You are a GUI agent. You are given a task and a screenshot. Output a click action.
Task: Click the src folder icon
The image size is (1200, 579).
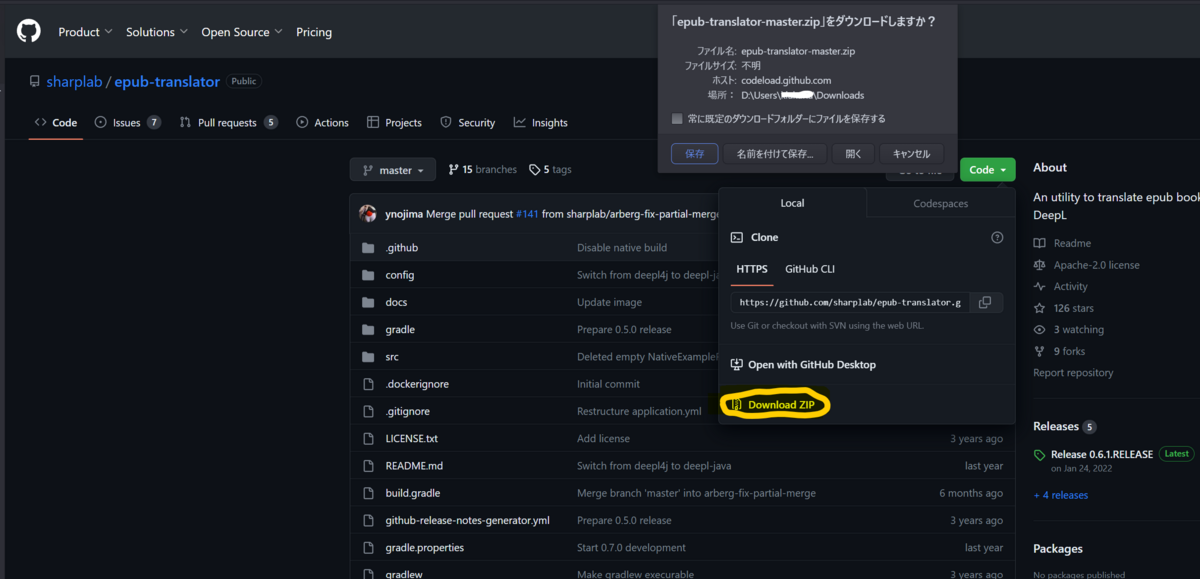point(367,357)
